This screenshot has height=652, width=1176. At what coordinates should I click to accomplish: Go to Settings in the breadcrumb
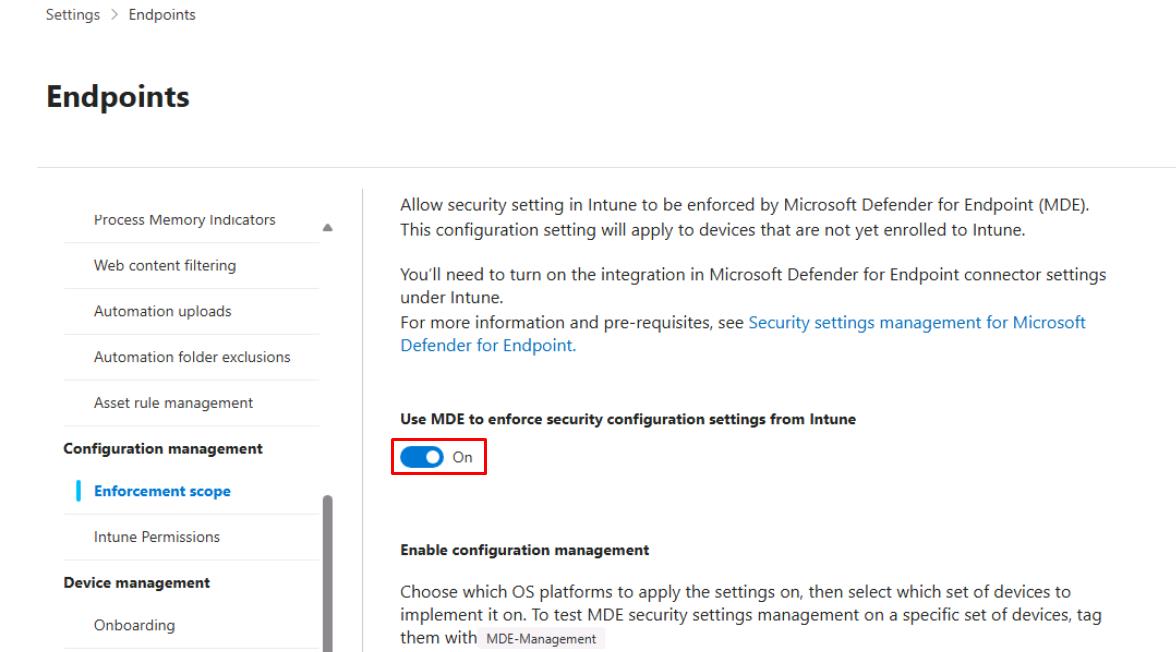tap(72, 15)
